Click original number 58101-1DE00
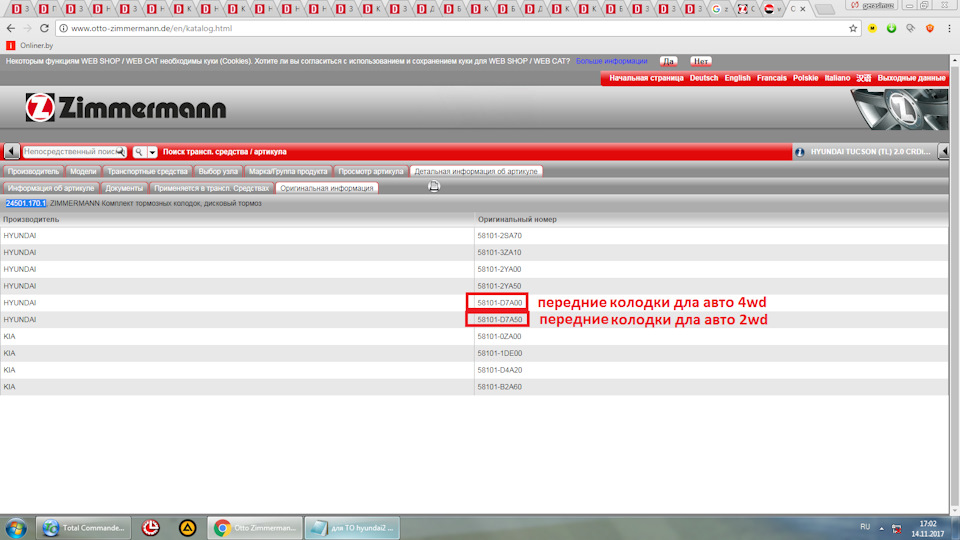Image resolution: width=960 pixels, height=540 pixels. pyautogui.click(x=500, y=353)
